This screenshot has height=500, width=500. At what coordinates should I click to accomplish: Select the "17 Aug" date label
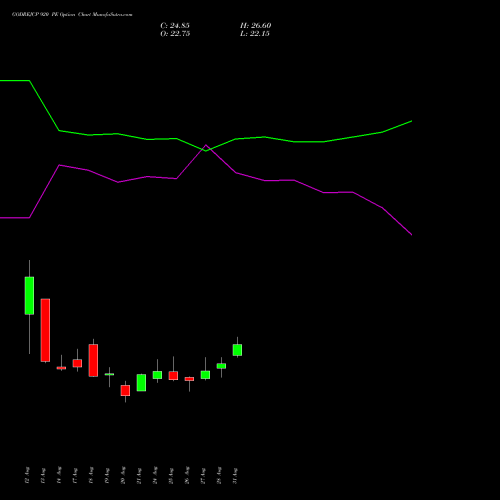pyautogui.click(x=75, y=475)
